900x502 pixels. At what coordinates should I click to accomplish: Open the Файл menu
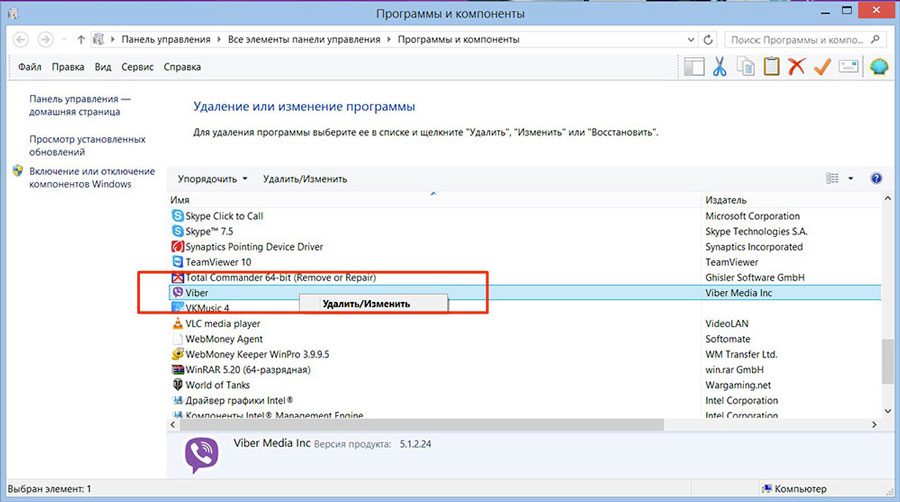pos(29,67)
